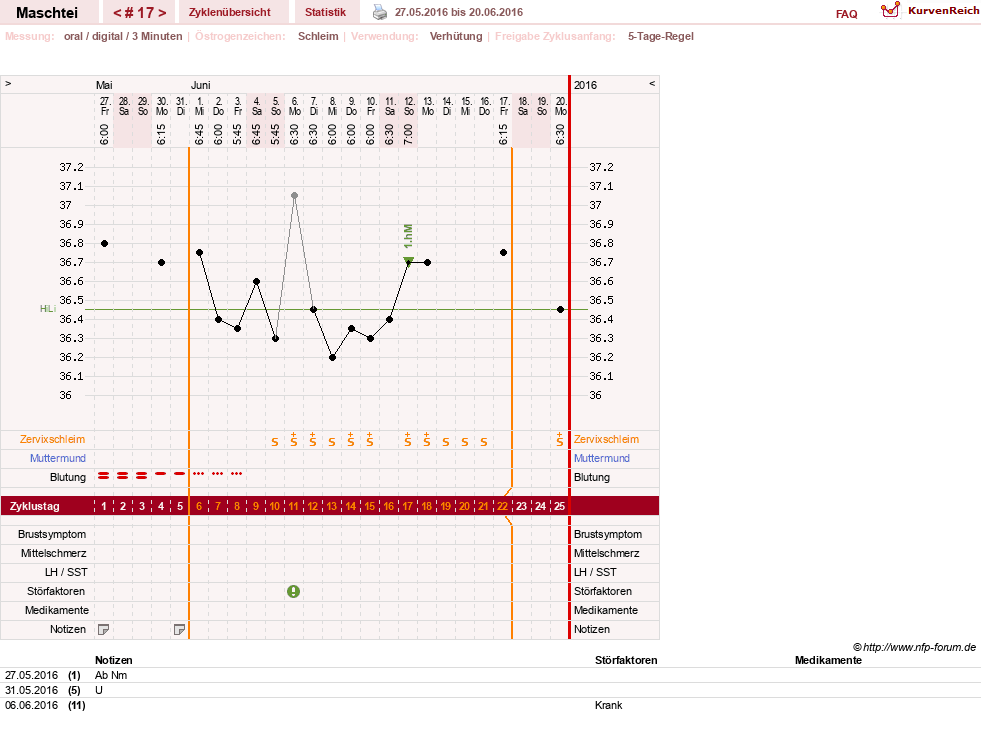Click the 12. So date column header
This screenshot has height=739, width=981.
click(409, 106)
